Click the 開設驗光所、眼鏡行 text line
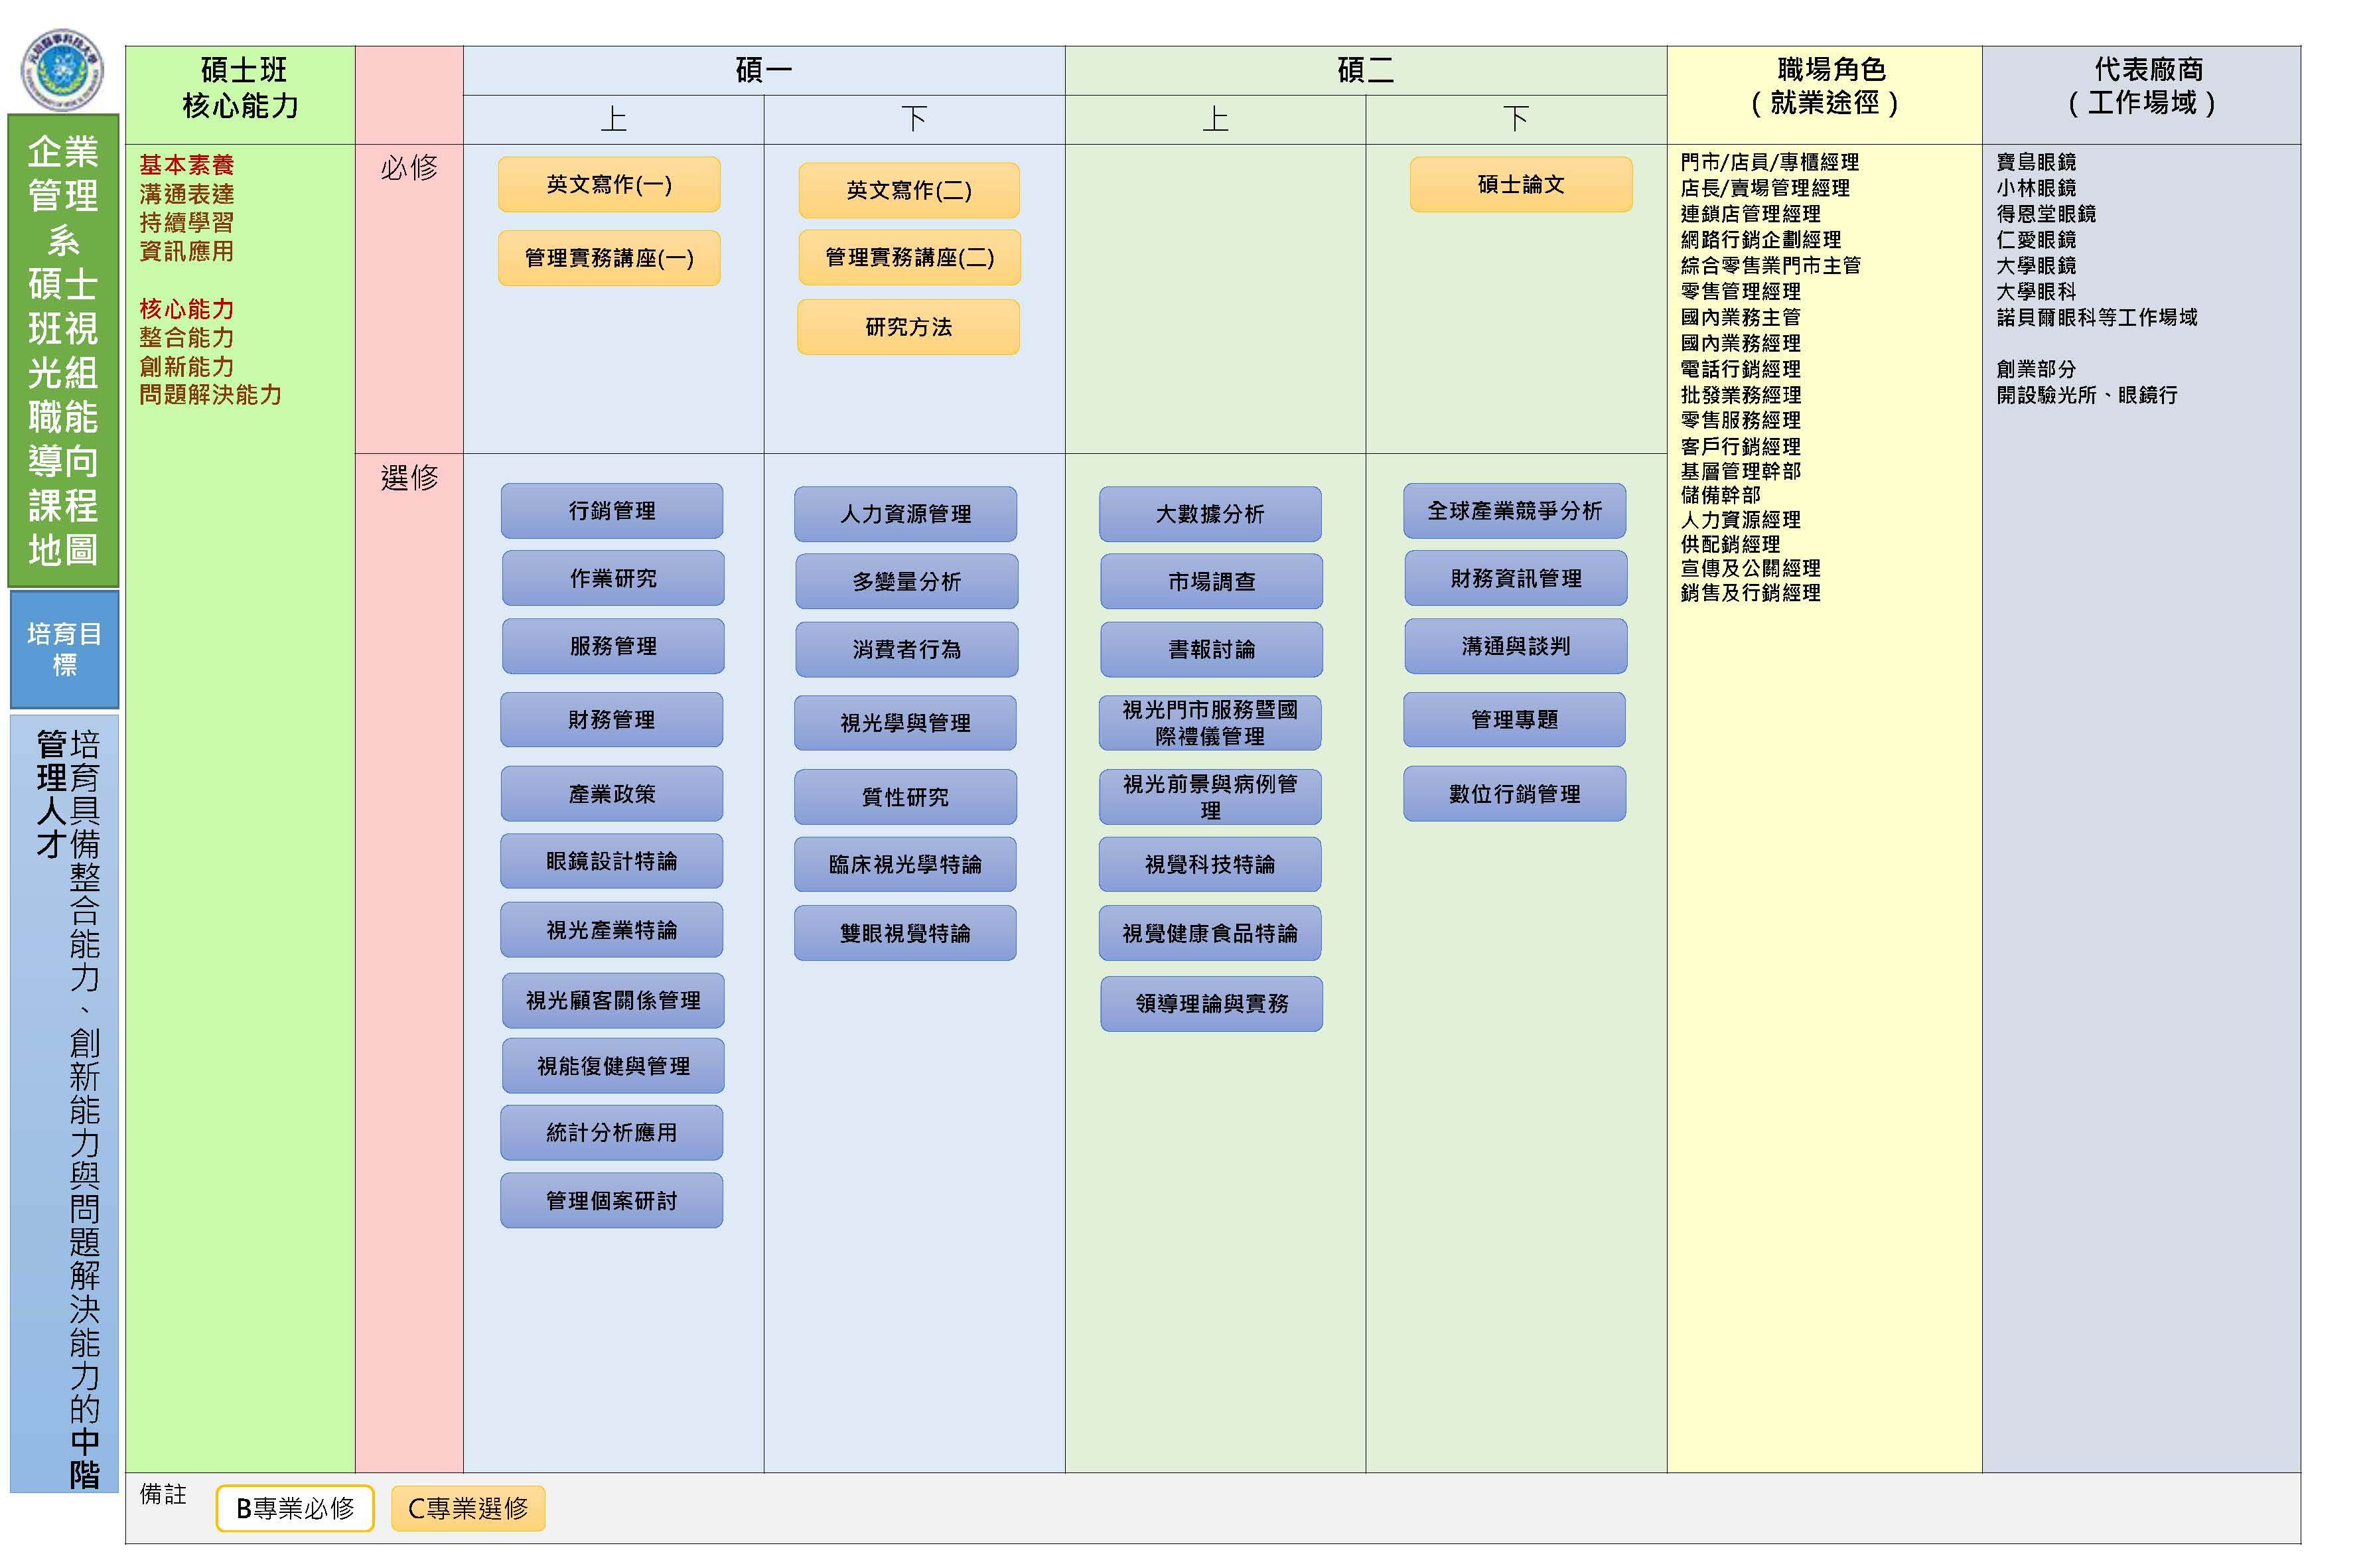The height and width of the screenshot is (1568, 2367). coord(2087,395)
